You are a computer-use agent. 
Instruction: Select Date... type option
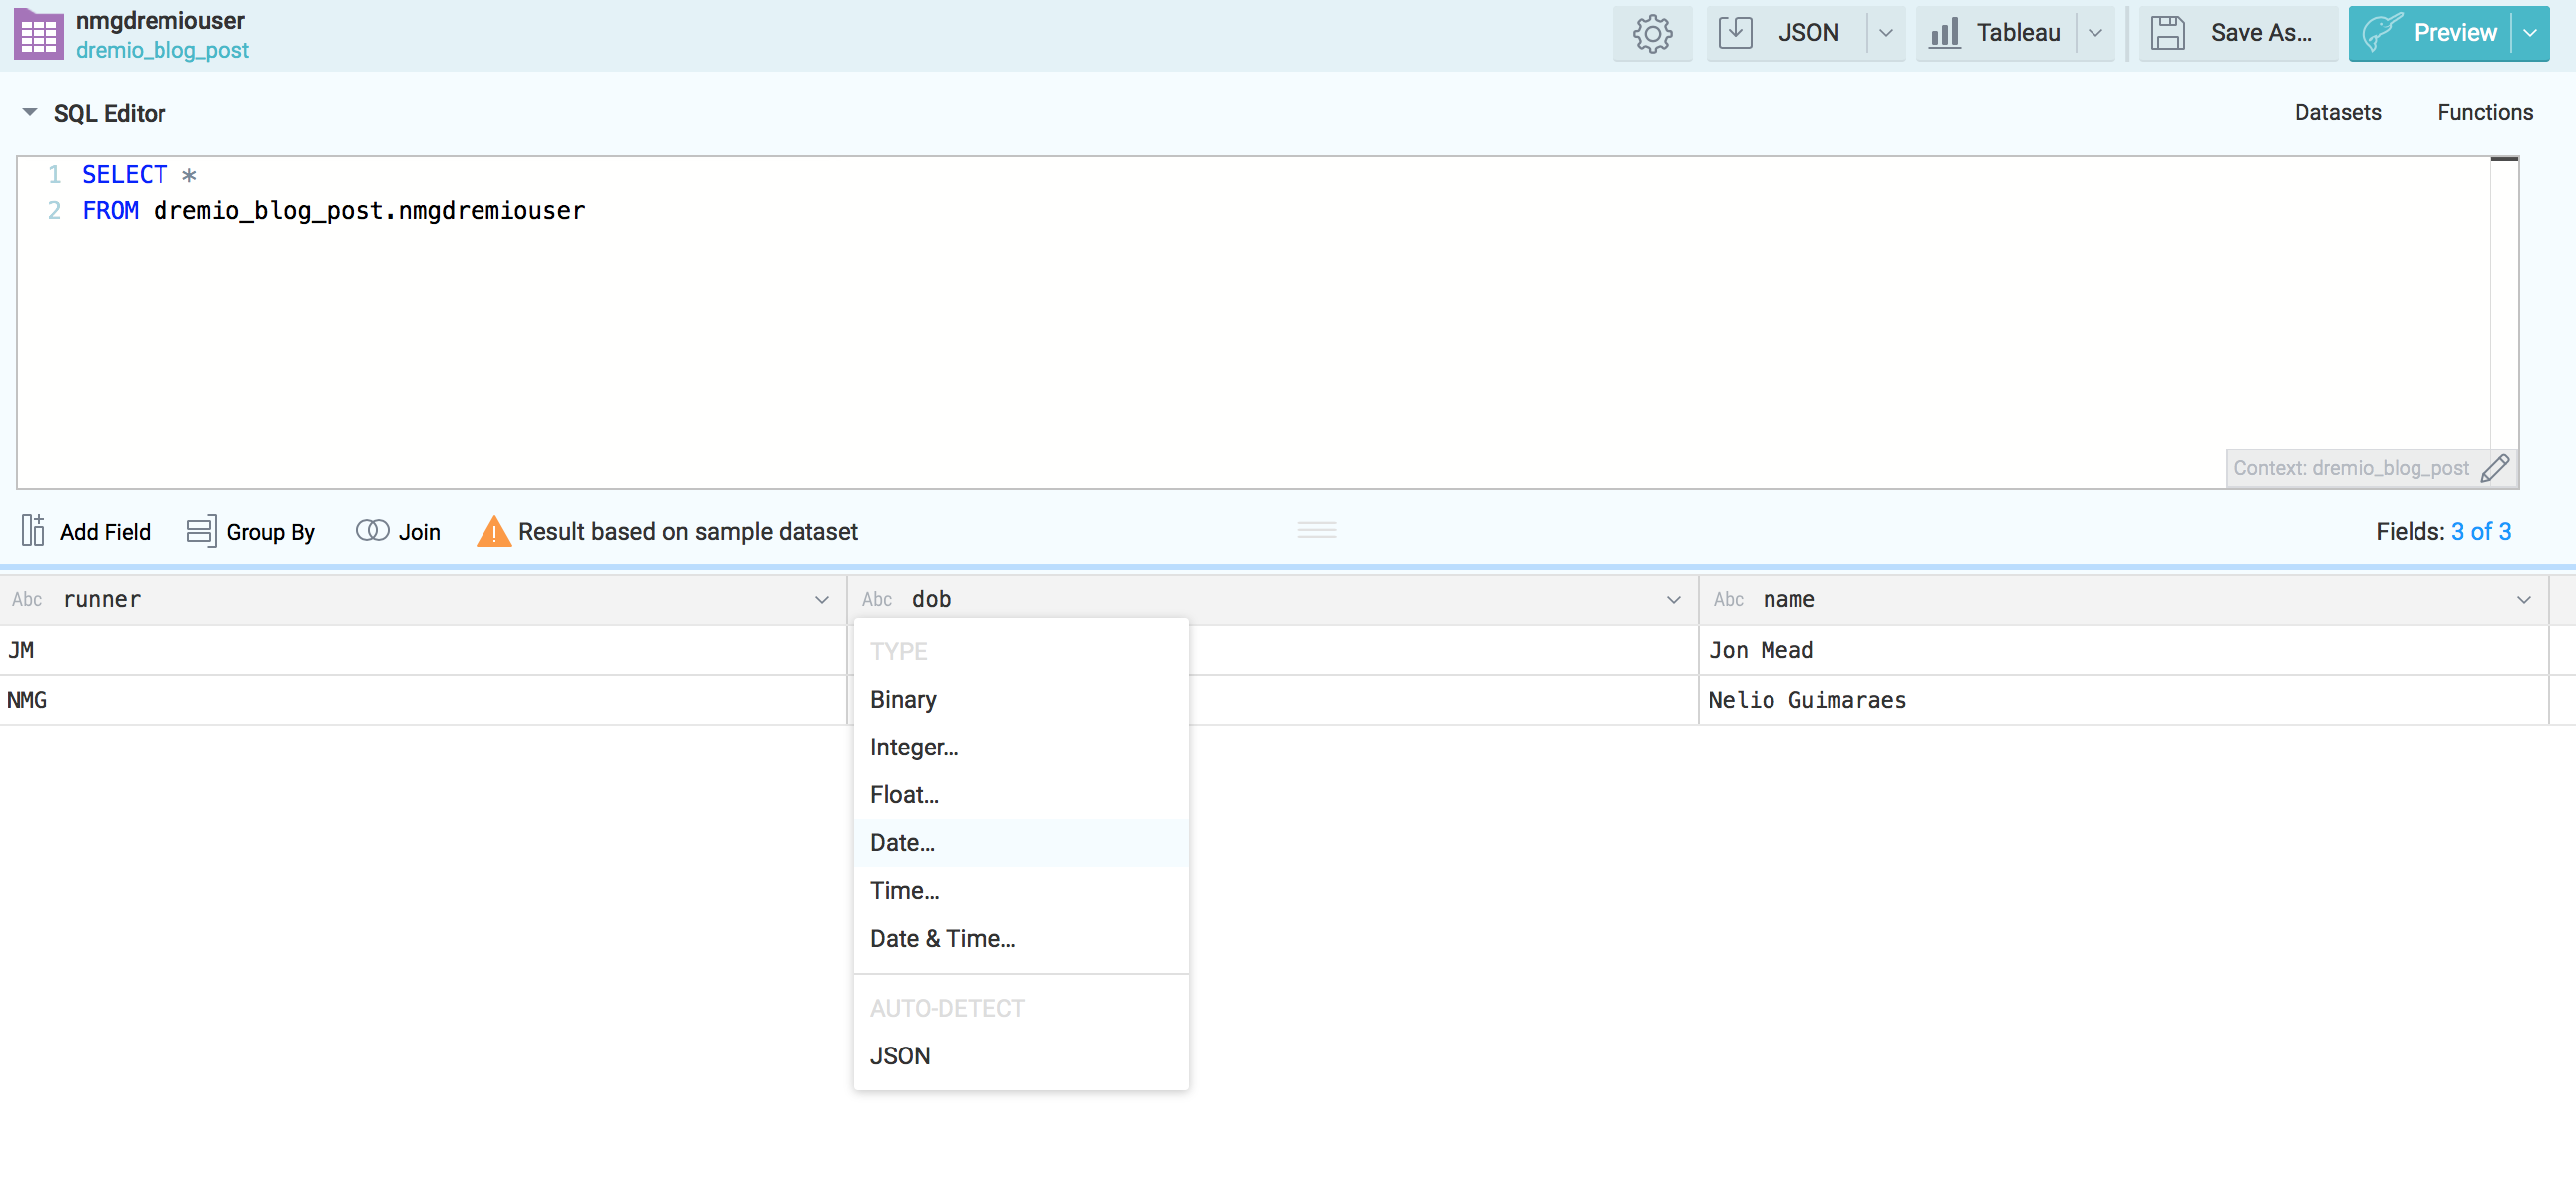coord(1021,843)
